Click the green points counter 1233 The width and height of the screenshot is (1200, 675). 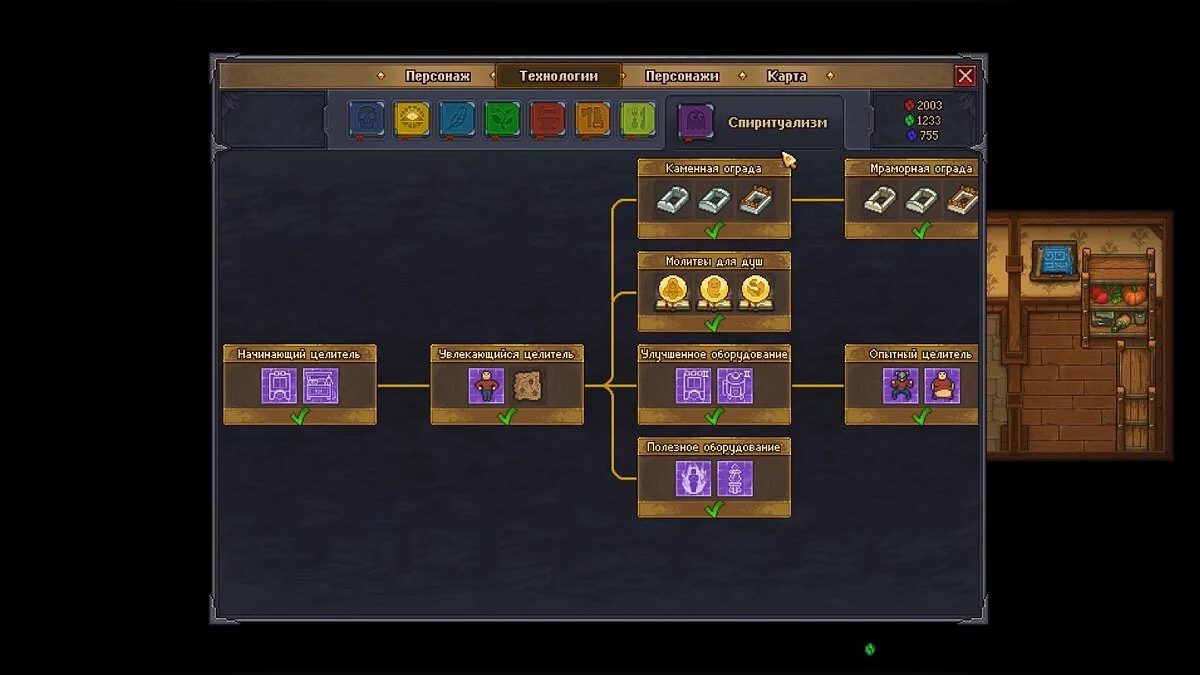[922, 120]
